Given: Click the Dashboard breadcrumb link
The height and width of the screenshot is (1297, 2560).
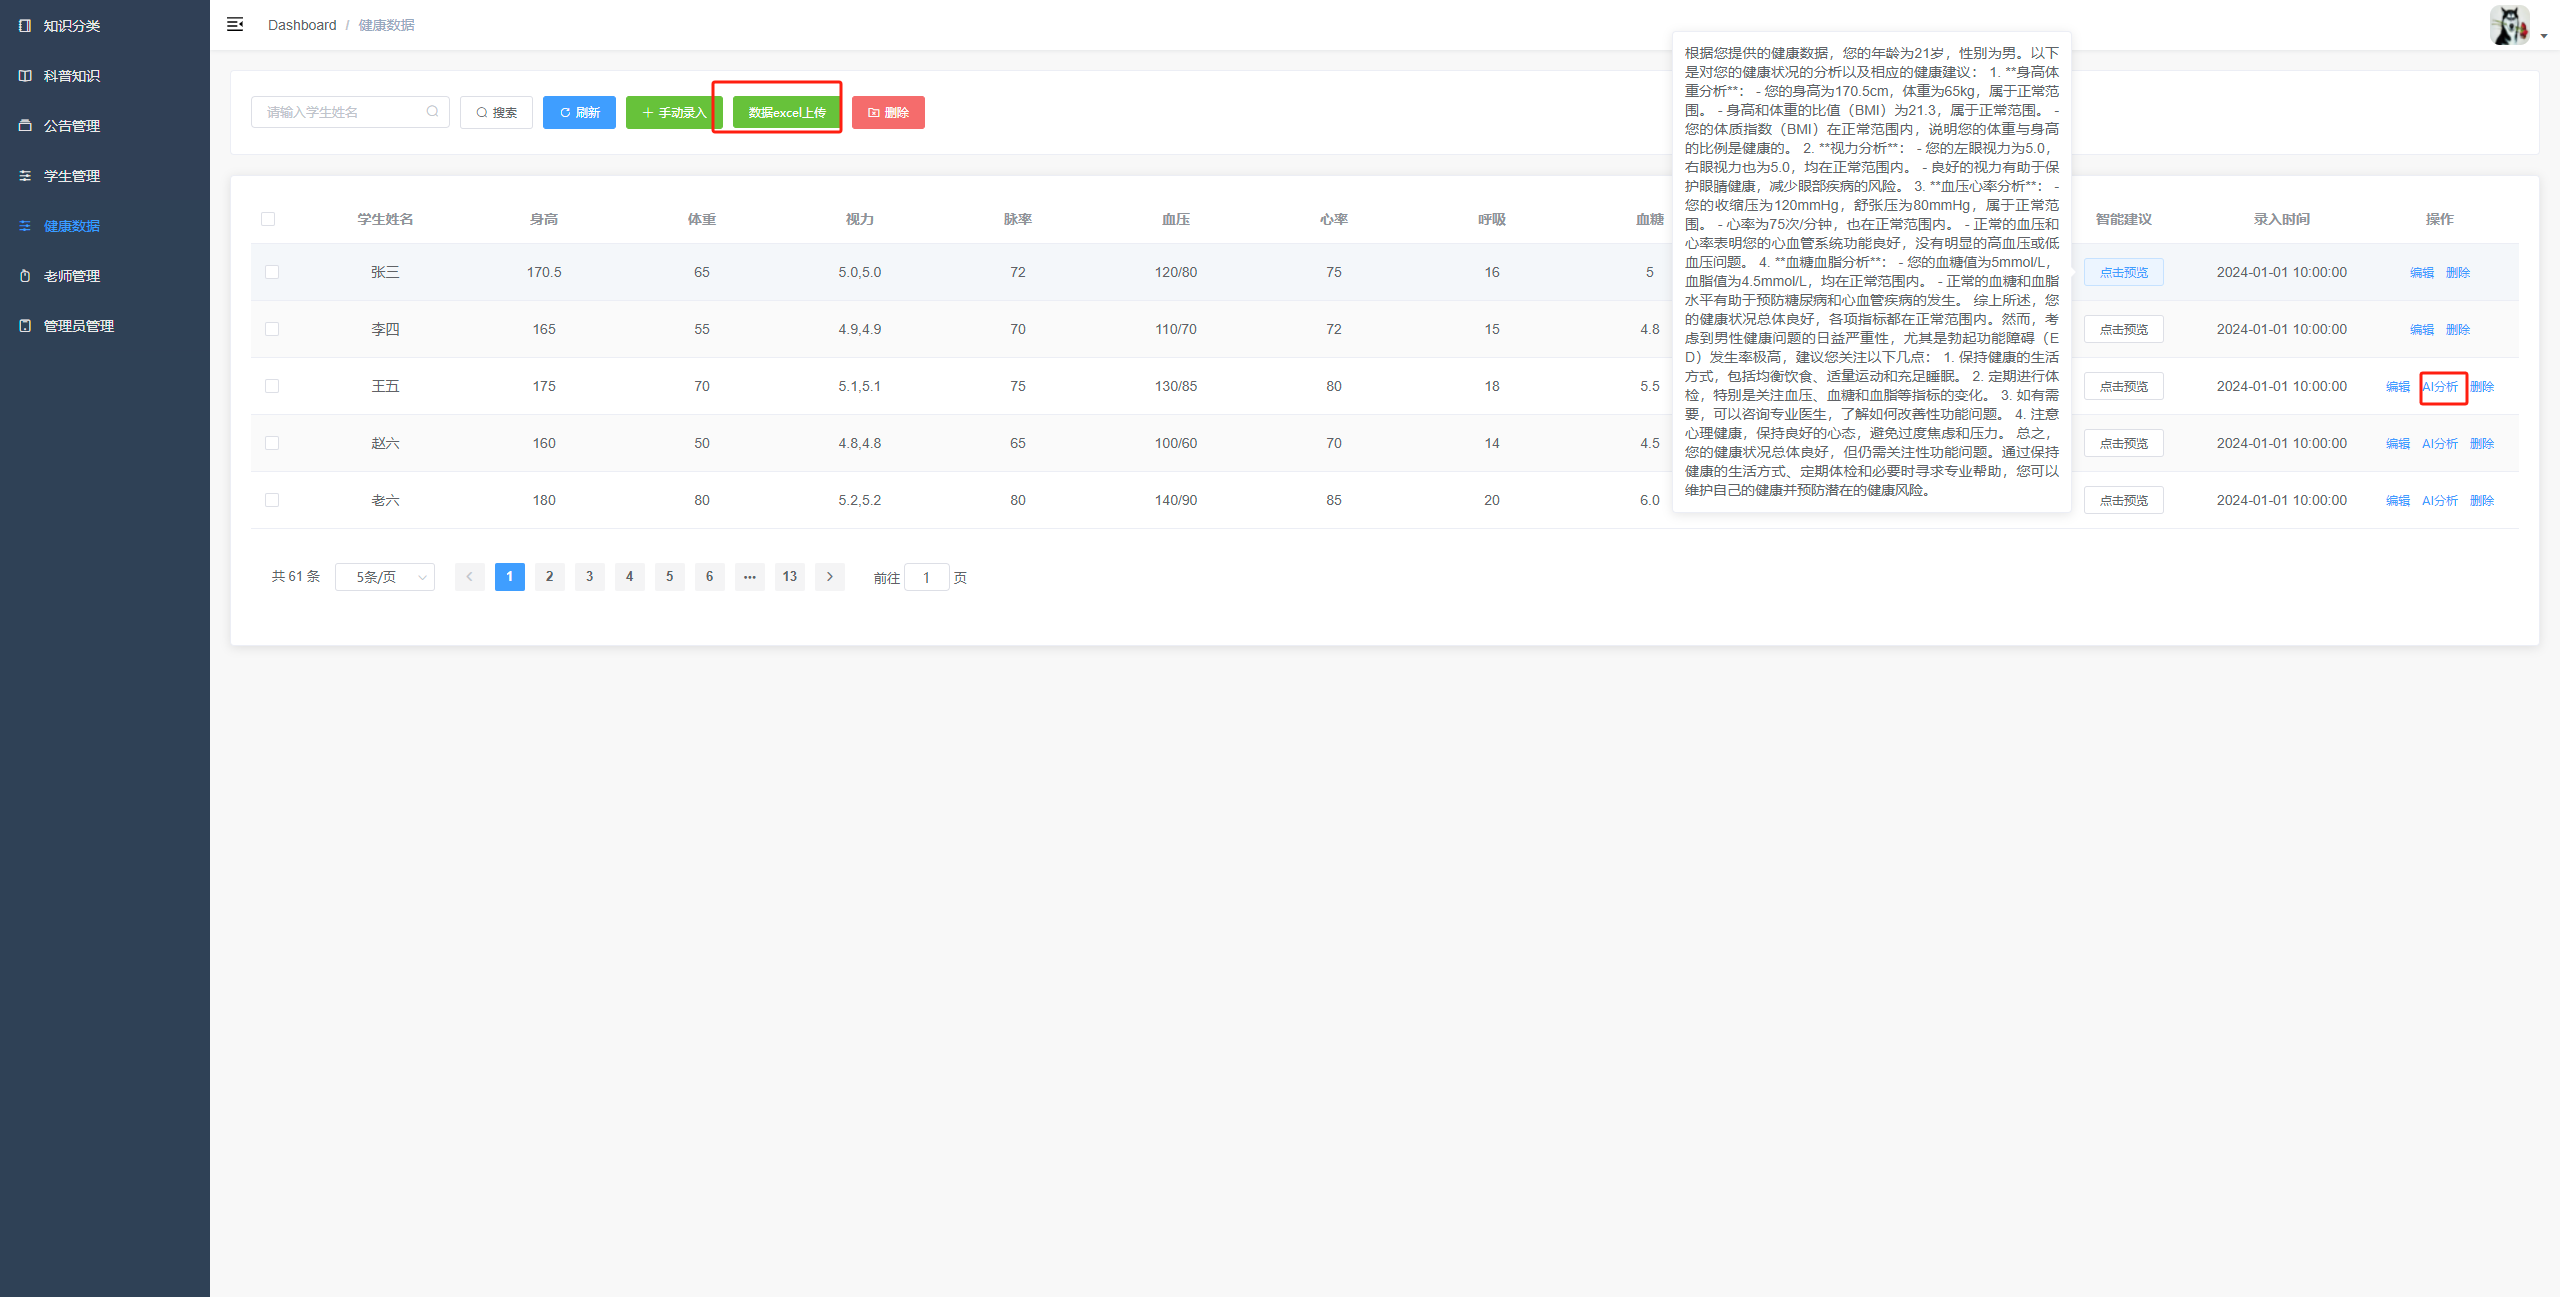Looking at the screenshot, I should point(302,25).
